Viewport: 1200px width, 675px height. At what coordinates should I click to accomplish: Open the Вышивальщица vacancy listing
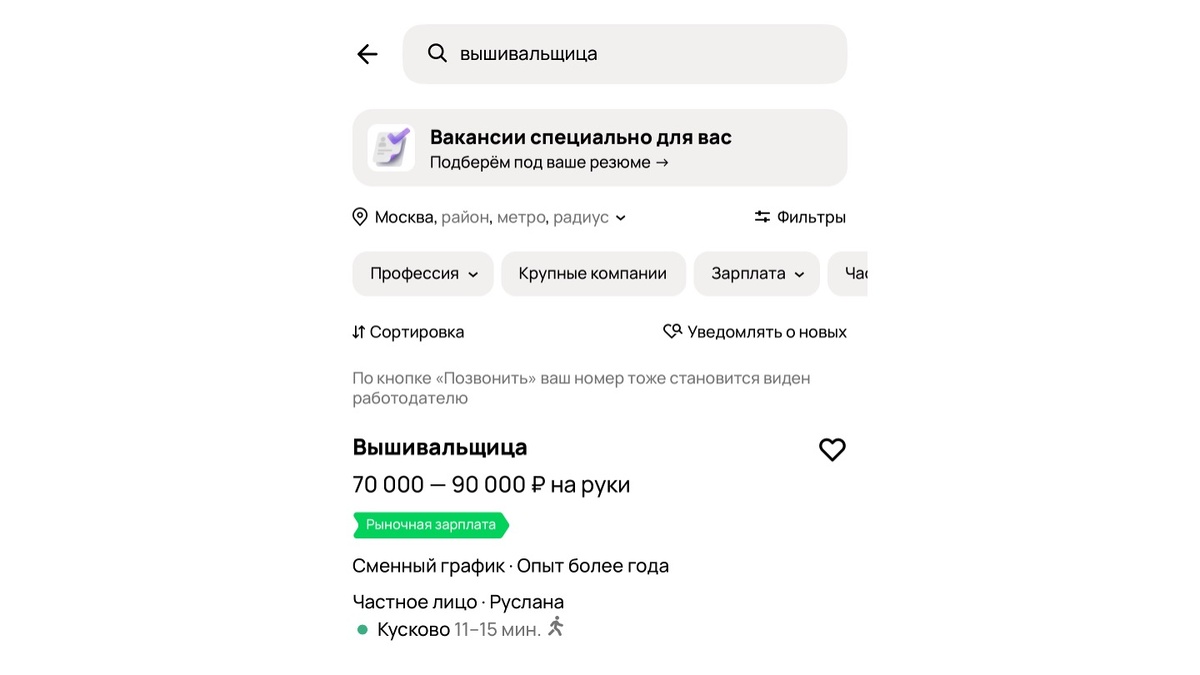click(439, 447)
